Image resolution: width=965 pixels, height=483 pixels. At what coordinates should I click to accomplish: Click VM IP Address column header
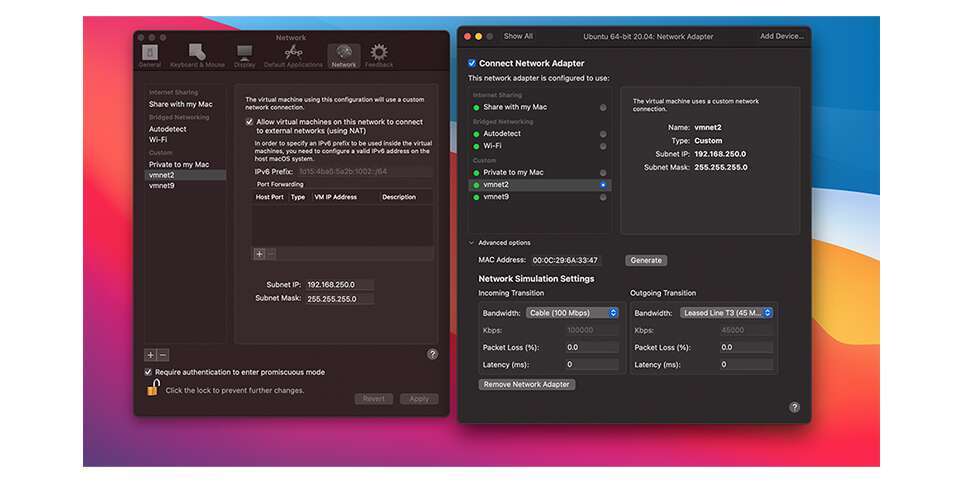336,198
